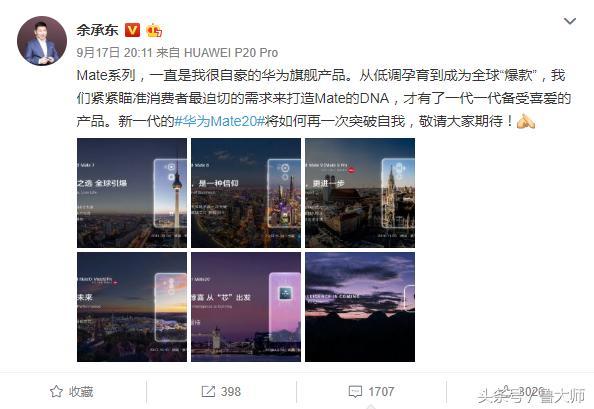Open the post options chevron menu
Viewport: 594px width, 409px height.
570,21
